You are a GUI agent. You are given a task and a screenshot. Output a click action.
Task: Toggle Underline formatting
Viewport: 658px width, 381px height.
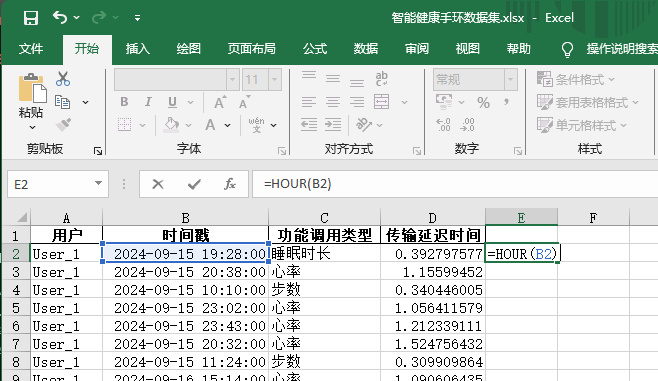[x=172, y=102]
